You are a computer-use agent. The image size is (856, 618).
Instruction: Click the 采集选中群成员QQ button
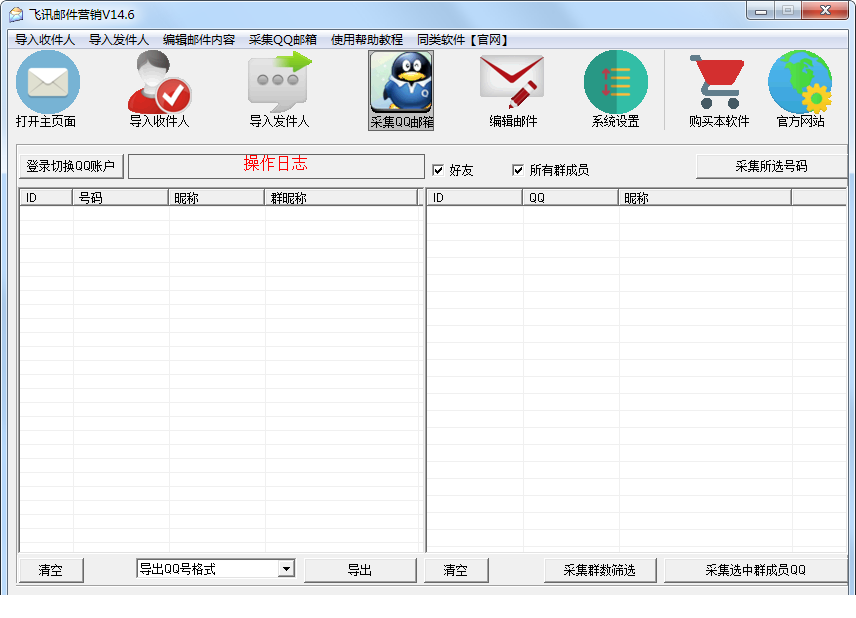pos(756,570)
